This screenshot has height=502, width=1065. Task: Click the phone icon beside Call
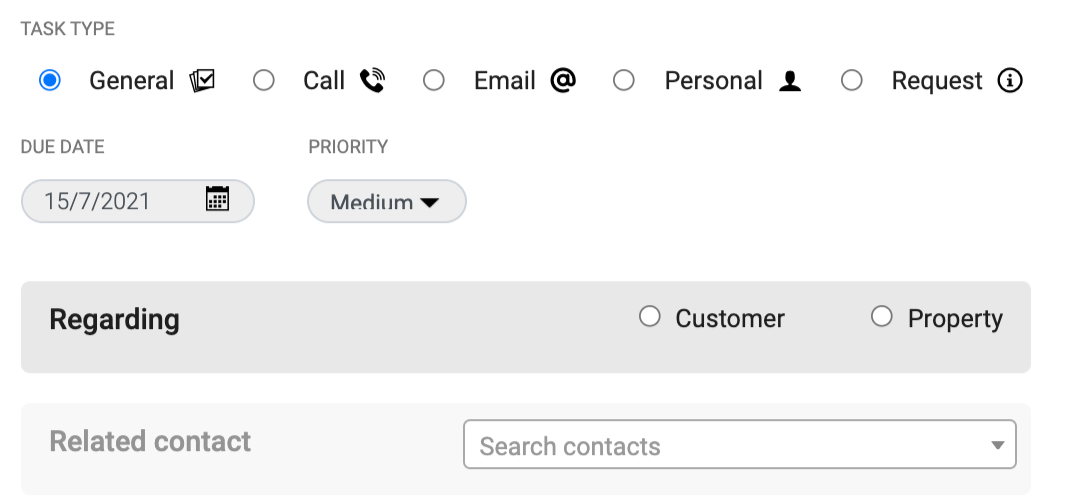pyautogui.click(x=372, y=81)
